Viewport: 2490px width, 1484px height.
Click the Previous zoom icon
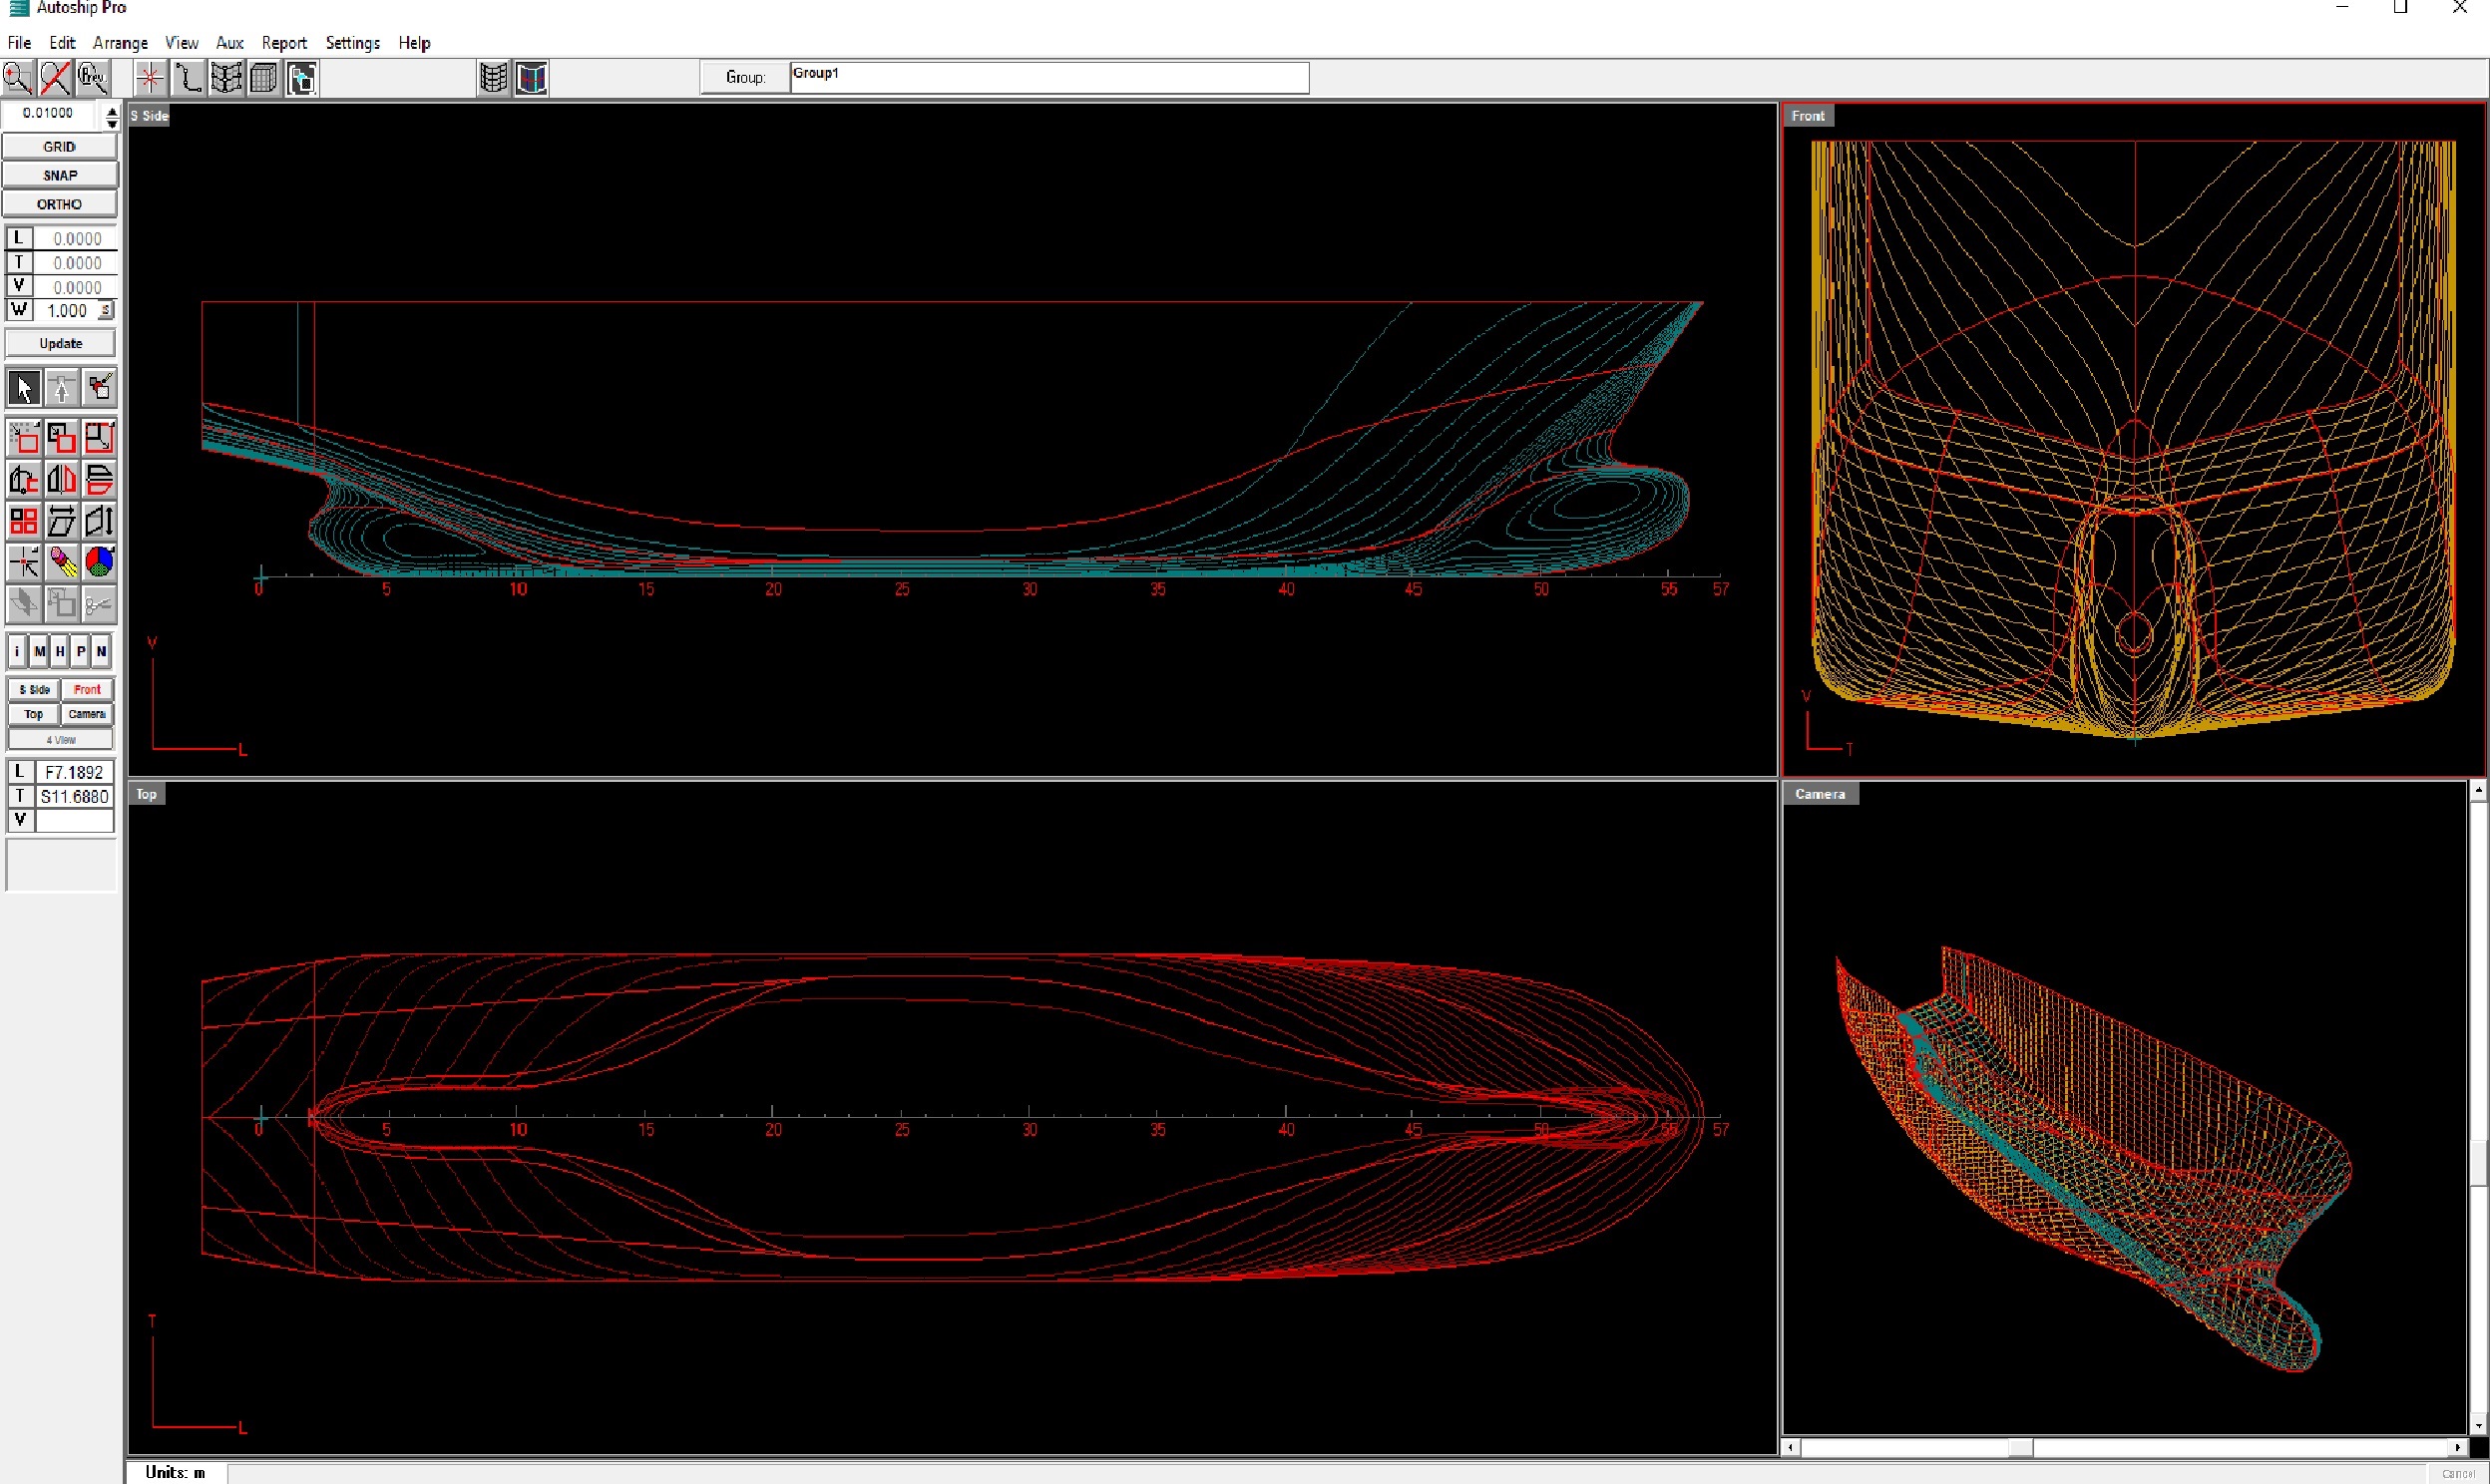click(92, 77)
